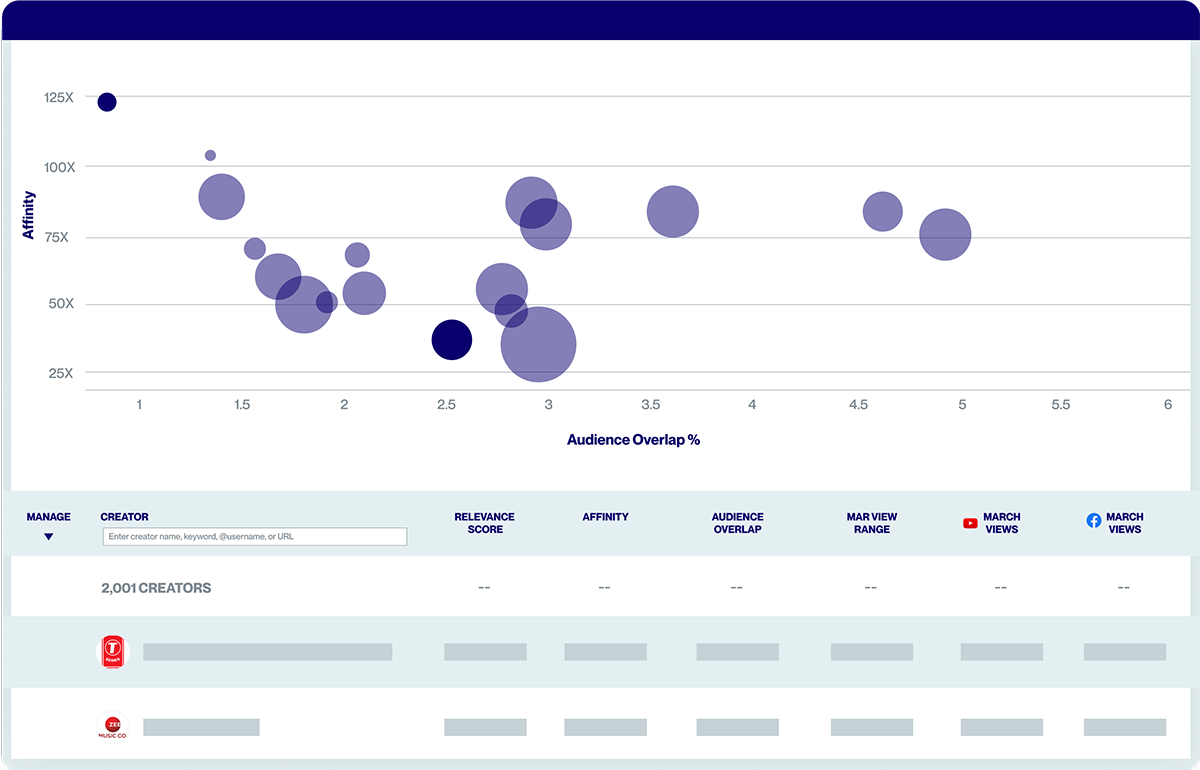Click the Facebook icon in column header

[x=1094, y=521]
